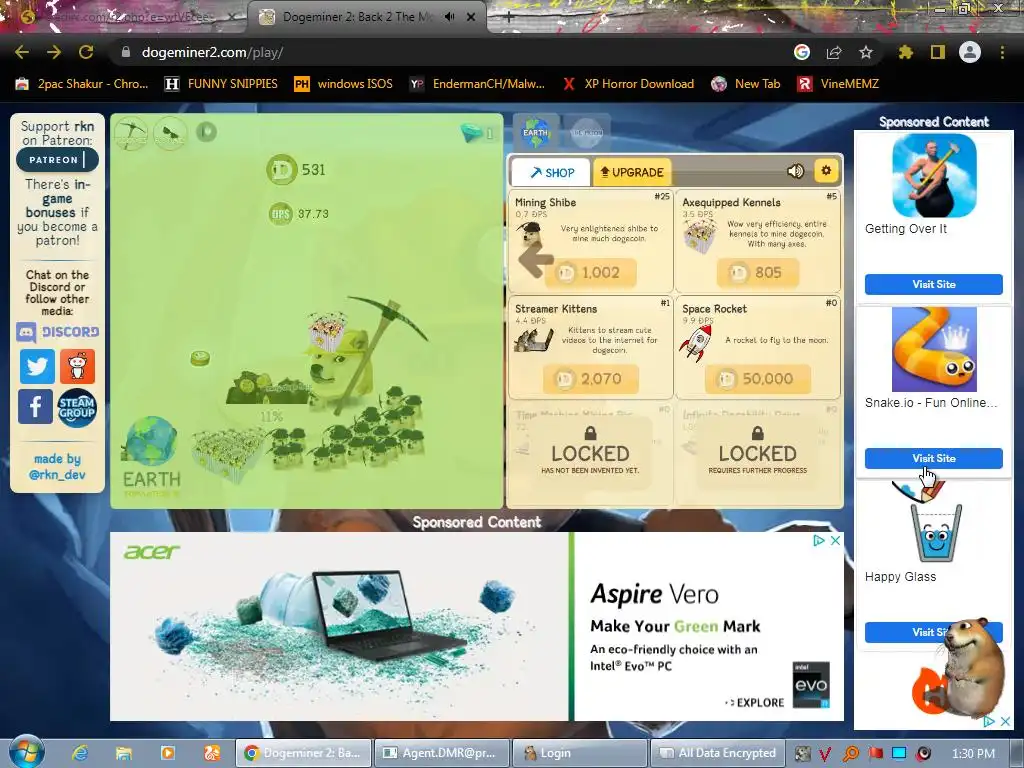Screen dimensions: 1024x768
Task: Click the diamond gem counter icon
Action: pos(471,133)
